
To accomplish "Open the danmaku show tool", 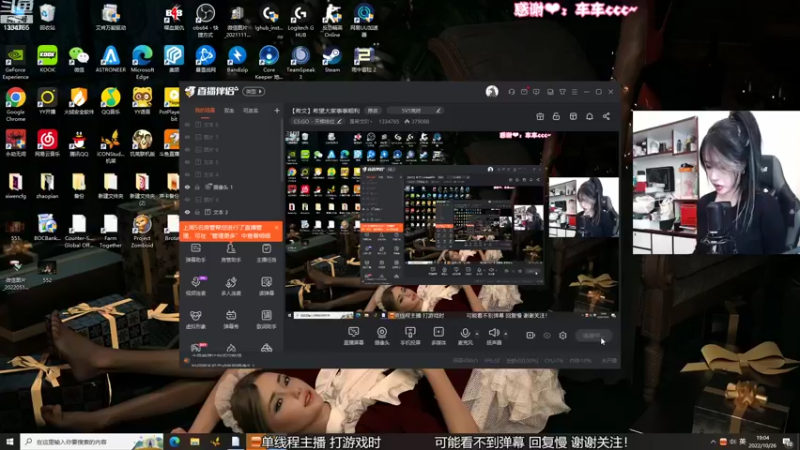I will coord(231,319).
